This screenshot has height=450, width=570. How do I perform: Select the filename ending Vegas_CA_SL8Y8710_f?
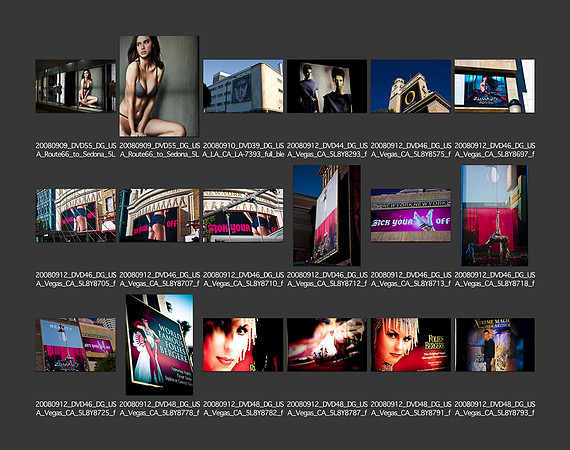243,279
